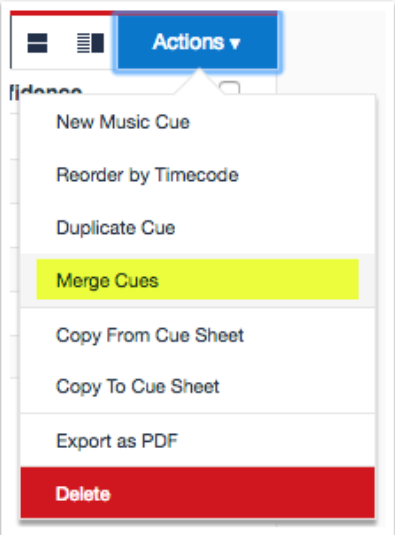Click the word Actions on blue button
Image resolution: width=395 pixels, height=535 pixels.
click(x=189, y=42)
